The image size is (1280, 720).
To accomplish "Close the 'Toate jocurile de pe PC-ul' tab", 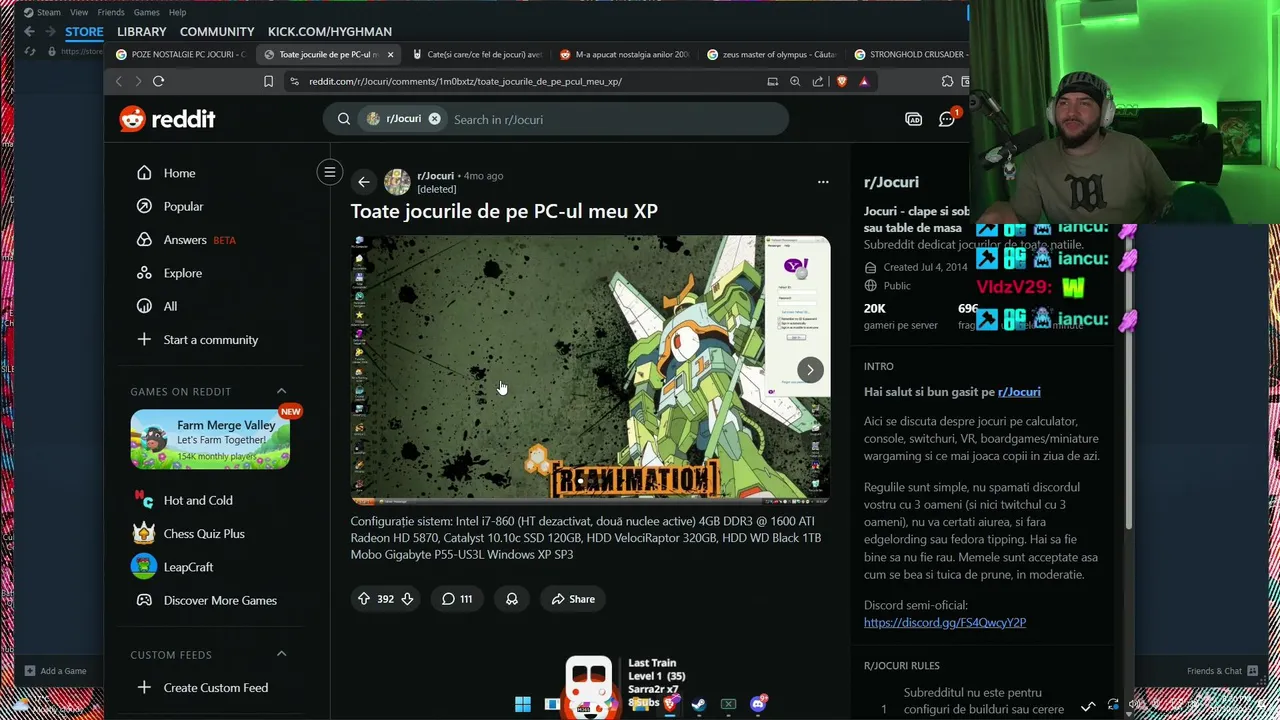I will [390, 54].
